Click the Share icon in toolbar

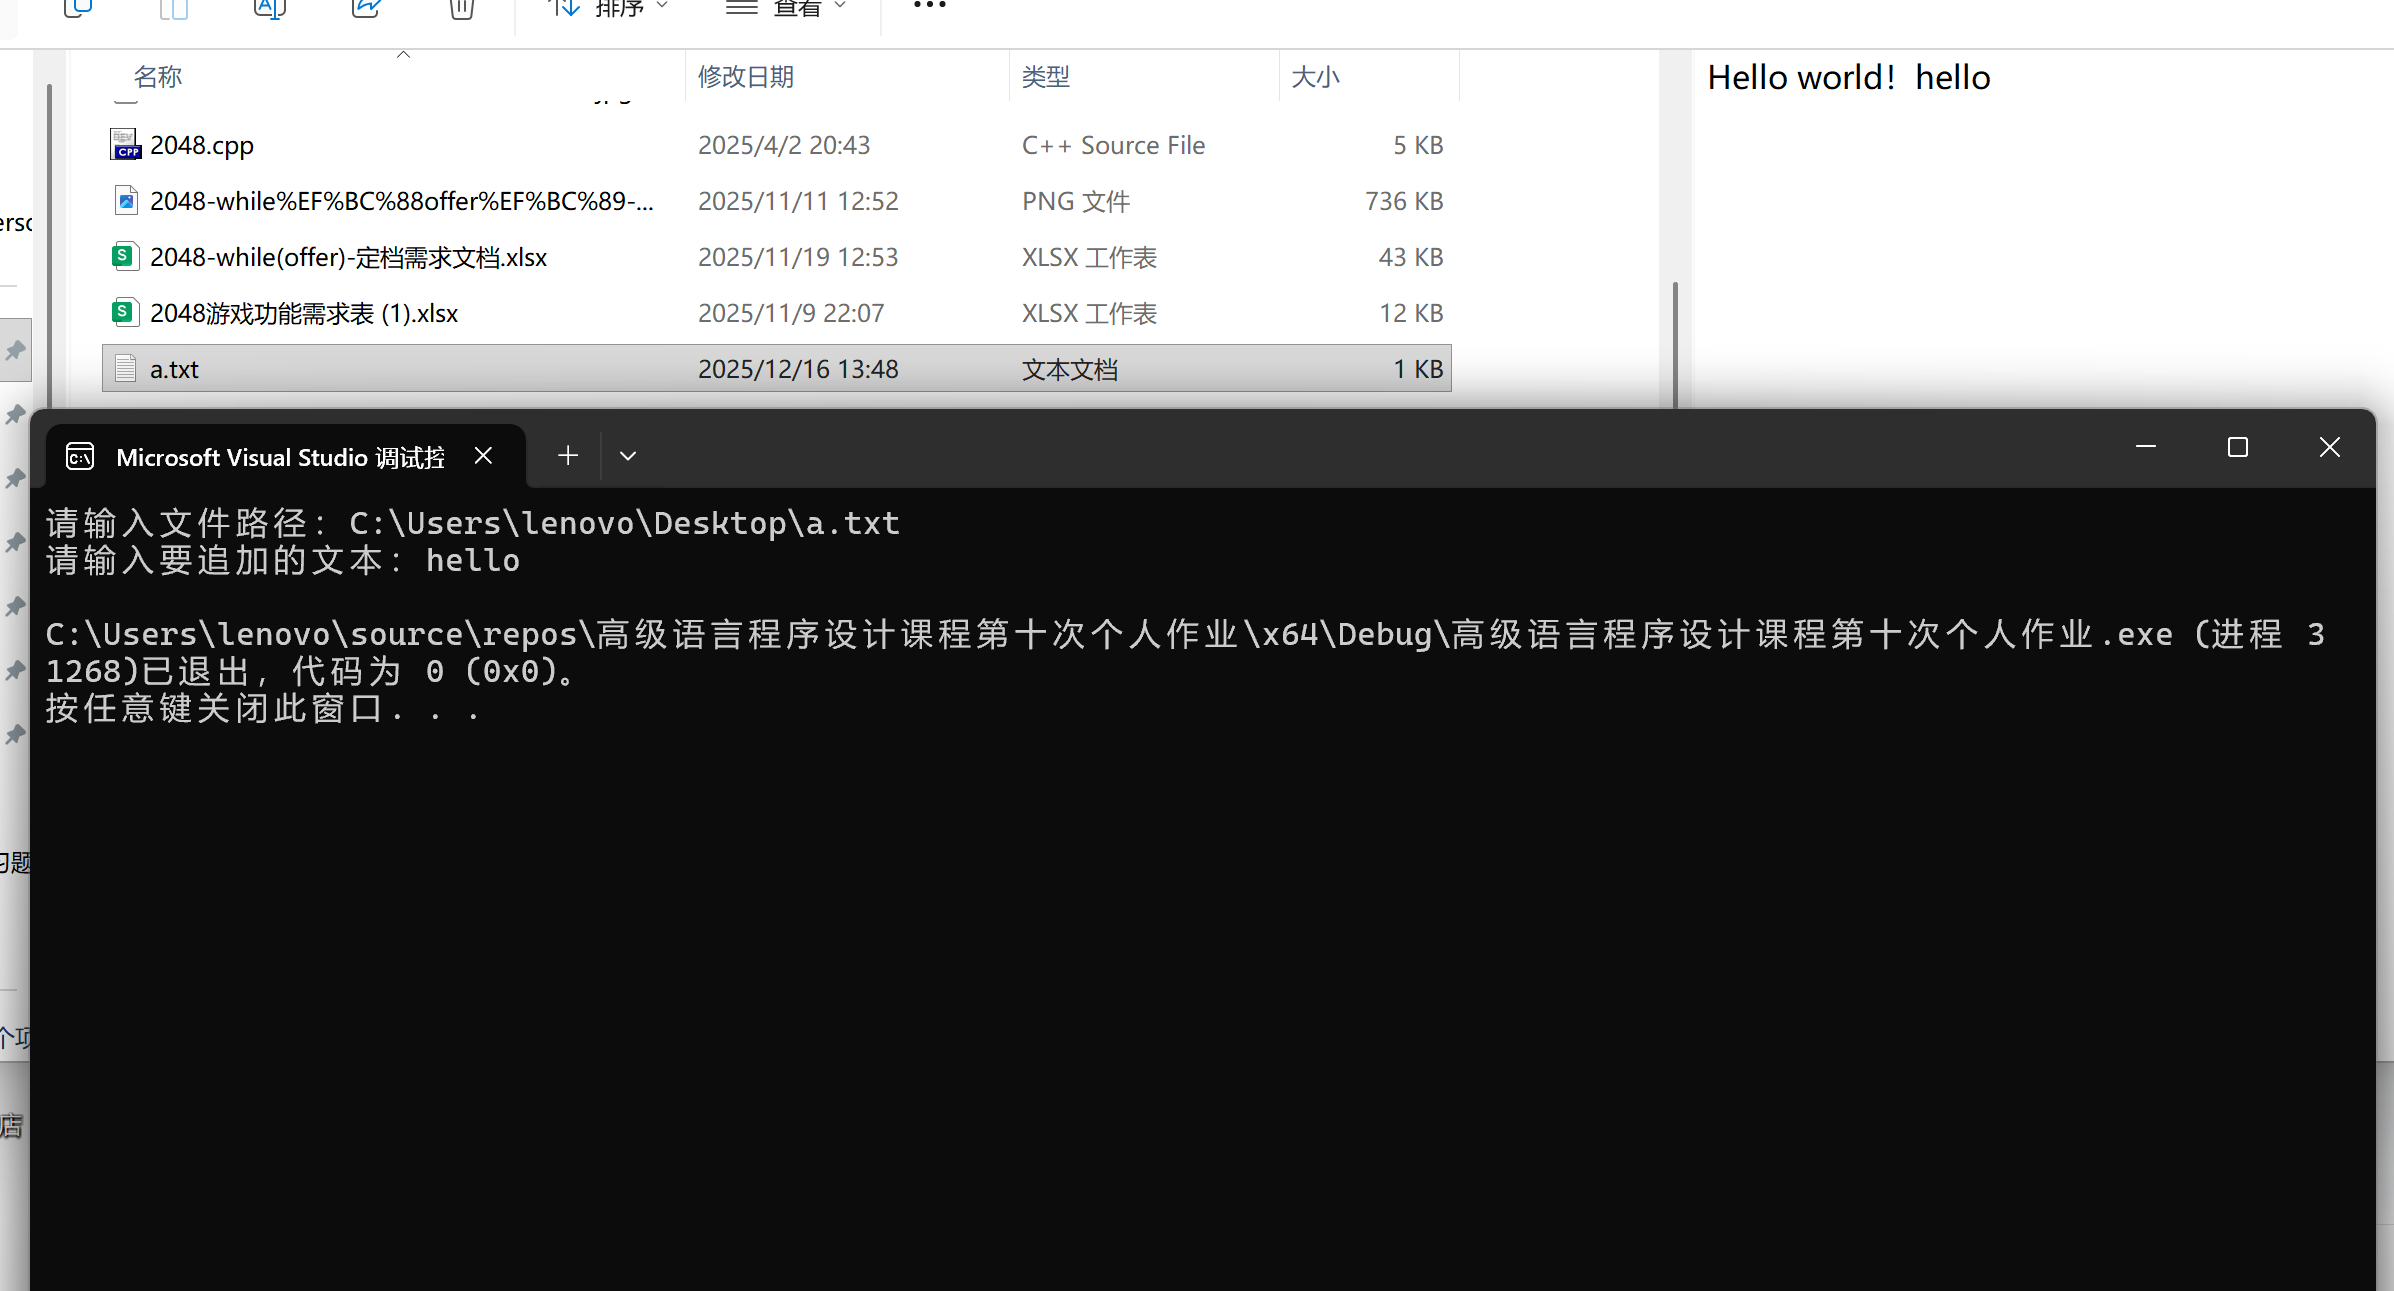pos(366,8)
